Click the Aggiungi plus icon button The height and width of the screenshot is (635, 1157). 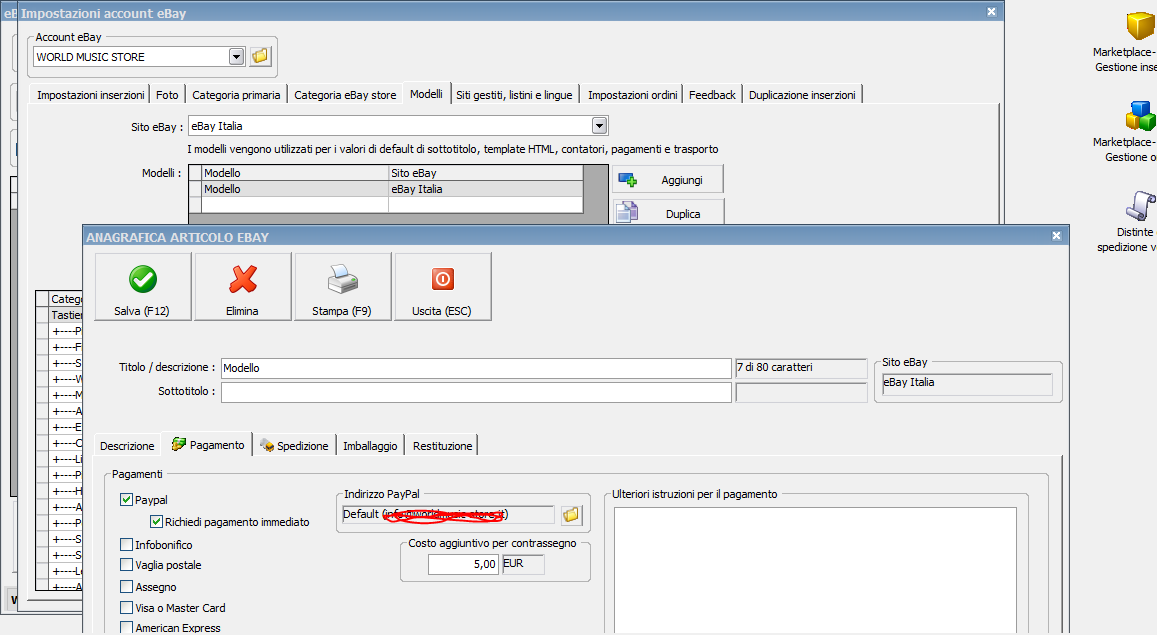pos(668,180)
